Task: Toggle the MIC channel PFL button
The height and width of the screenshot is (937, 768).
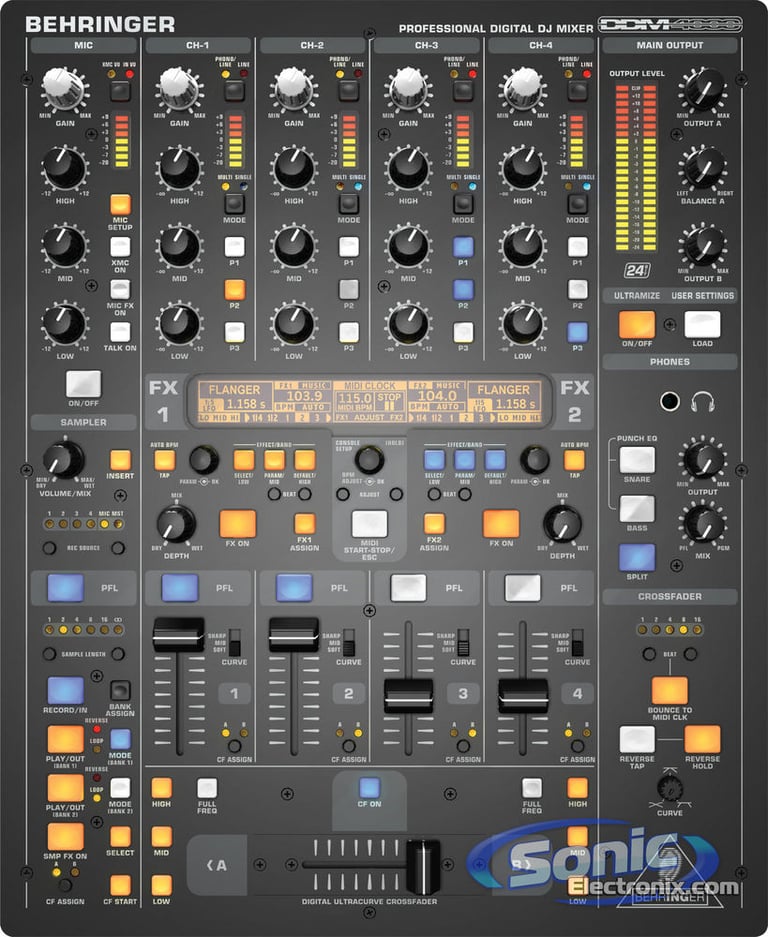Action: tap(66, 588)
